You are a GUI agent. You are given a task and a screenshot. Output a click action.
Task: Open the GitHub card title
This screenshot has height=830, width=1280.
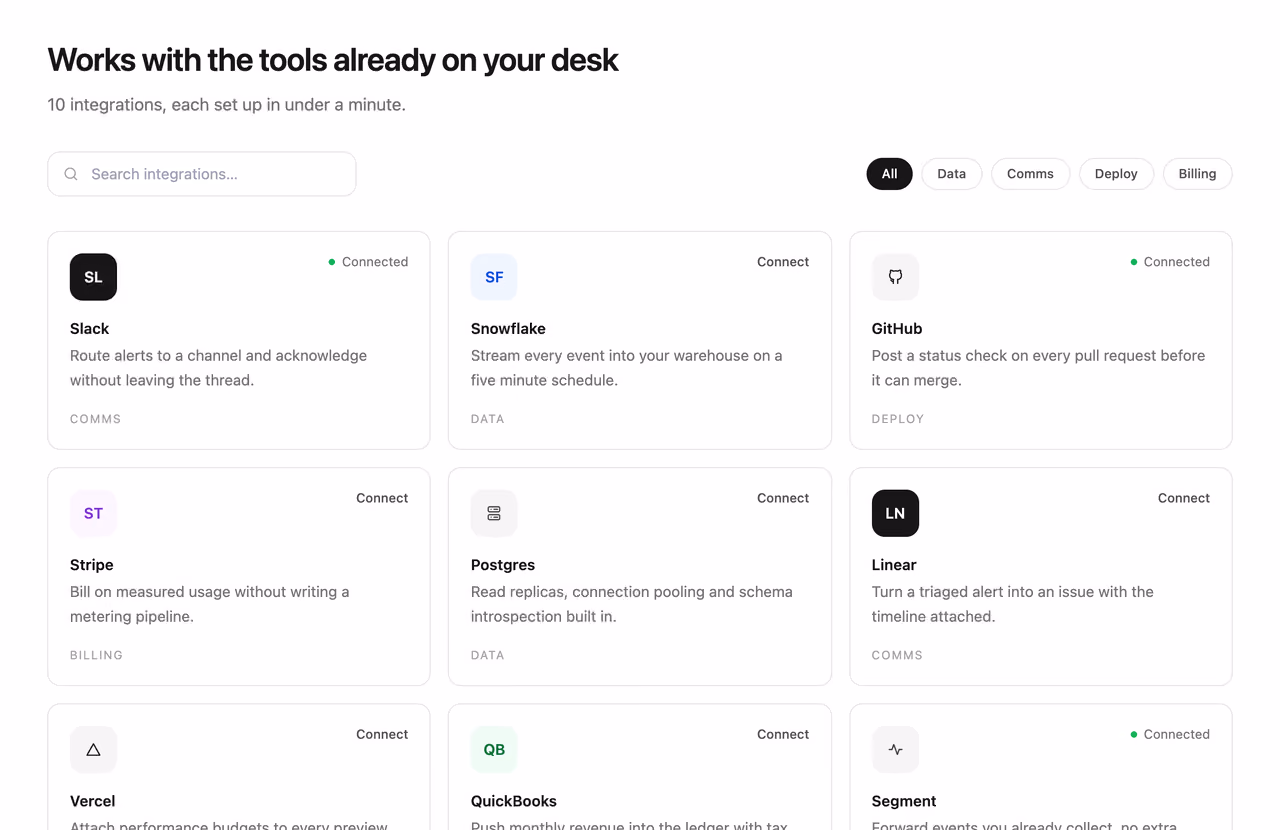pos(897,329)
